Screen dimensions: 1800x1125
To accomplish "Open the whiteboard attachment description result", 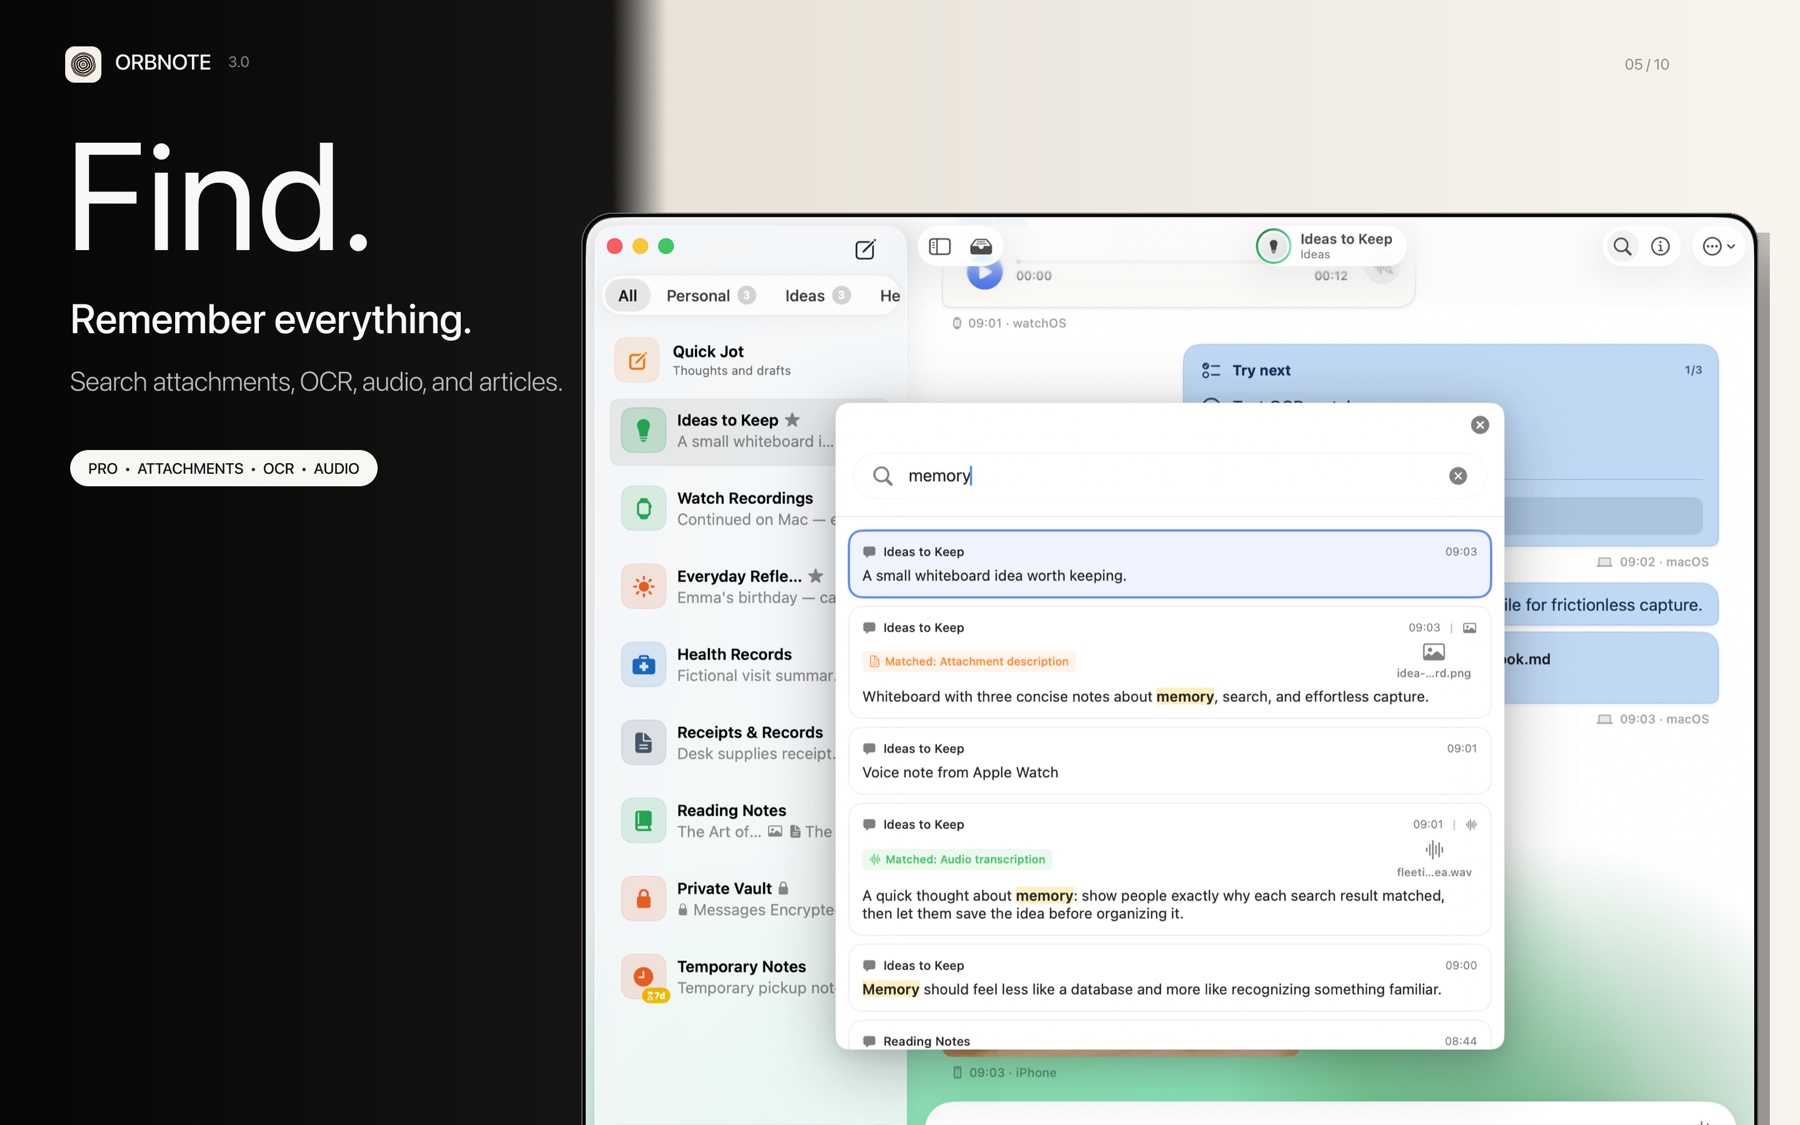I will click(x=1169, y=662).
